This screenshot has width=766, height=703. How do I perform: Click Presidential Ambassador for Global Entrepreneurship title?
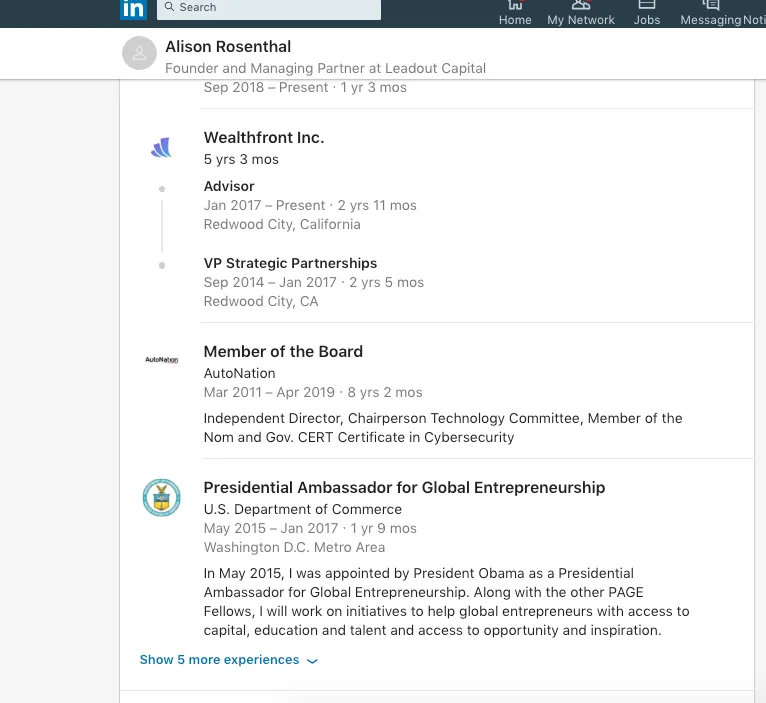(x=404, y=487)
